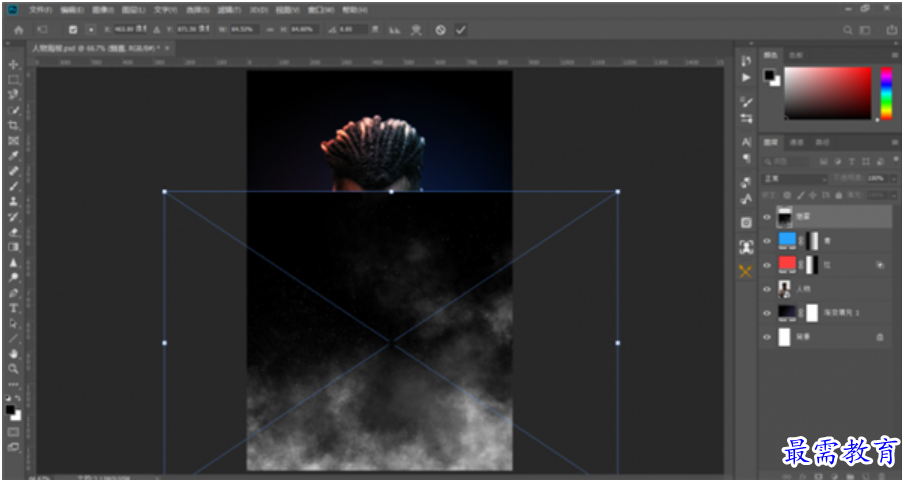The width and height of the screenshot is (906, 483).
Task: Click the Home icon in options bar
Action: tap(19, 30)
